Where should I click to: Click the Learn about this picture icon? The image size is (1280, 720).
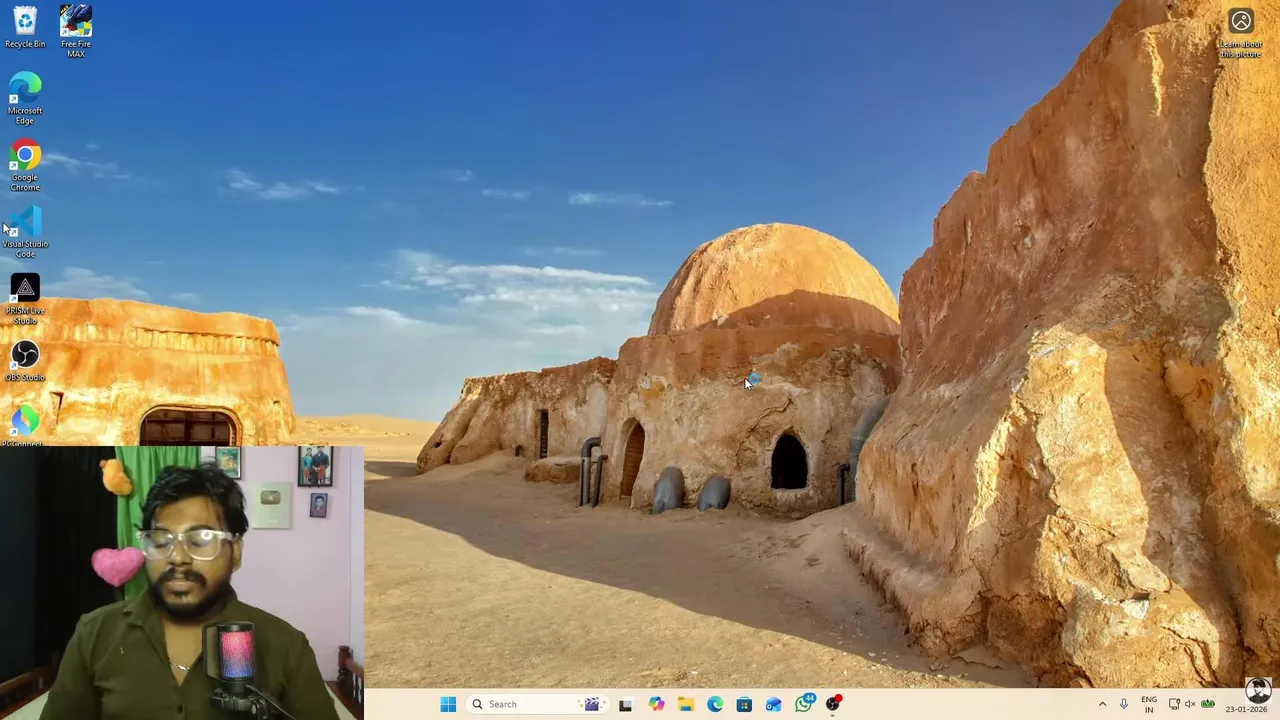pyautogui.click(x=1241, y=33)
